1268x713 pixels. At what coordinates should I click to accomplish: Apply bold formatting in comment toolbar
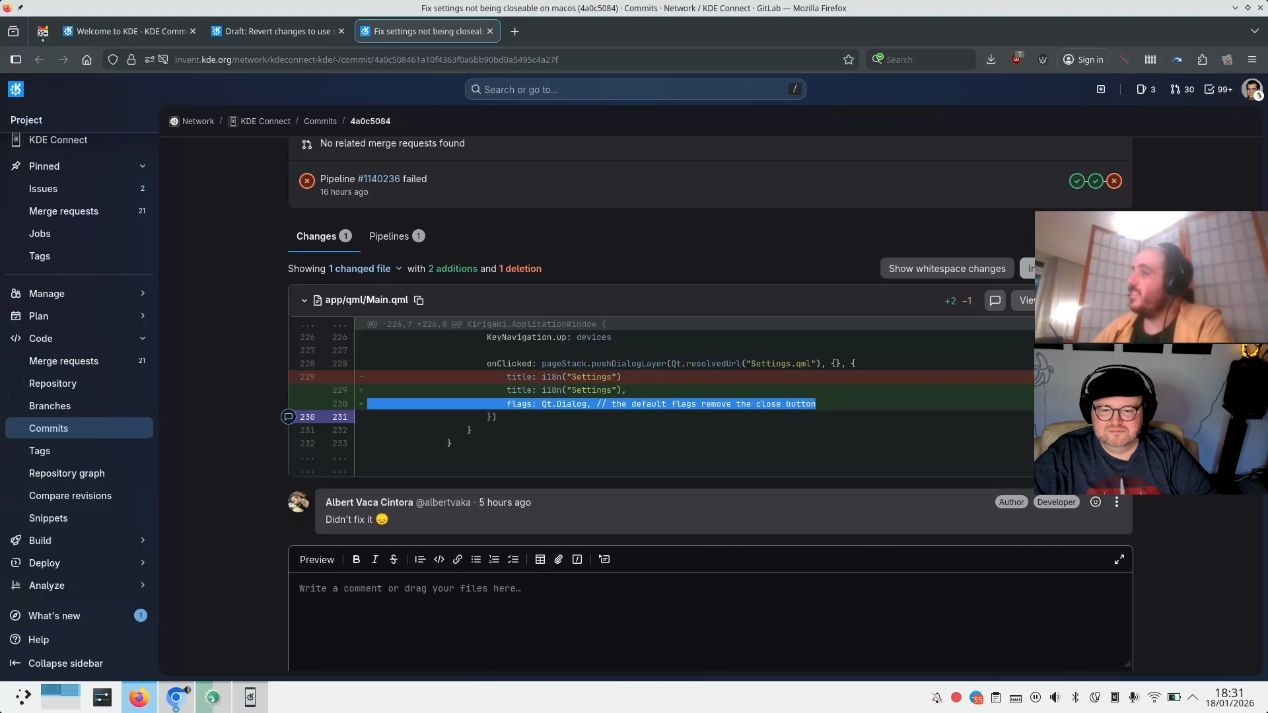coord(356,559)
